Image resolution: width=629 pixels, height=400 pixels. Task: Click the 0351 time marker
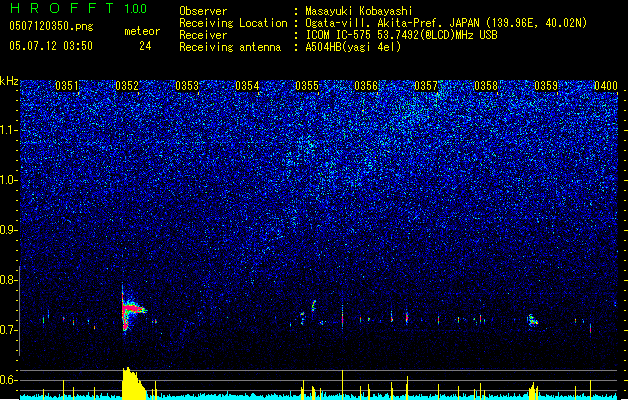67,86
